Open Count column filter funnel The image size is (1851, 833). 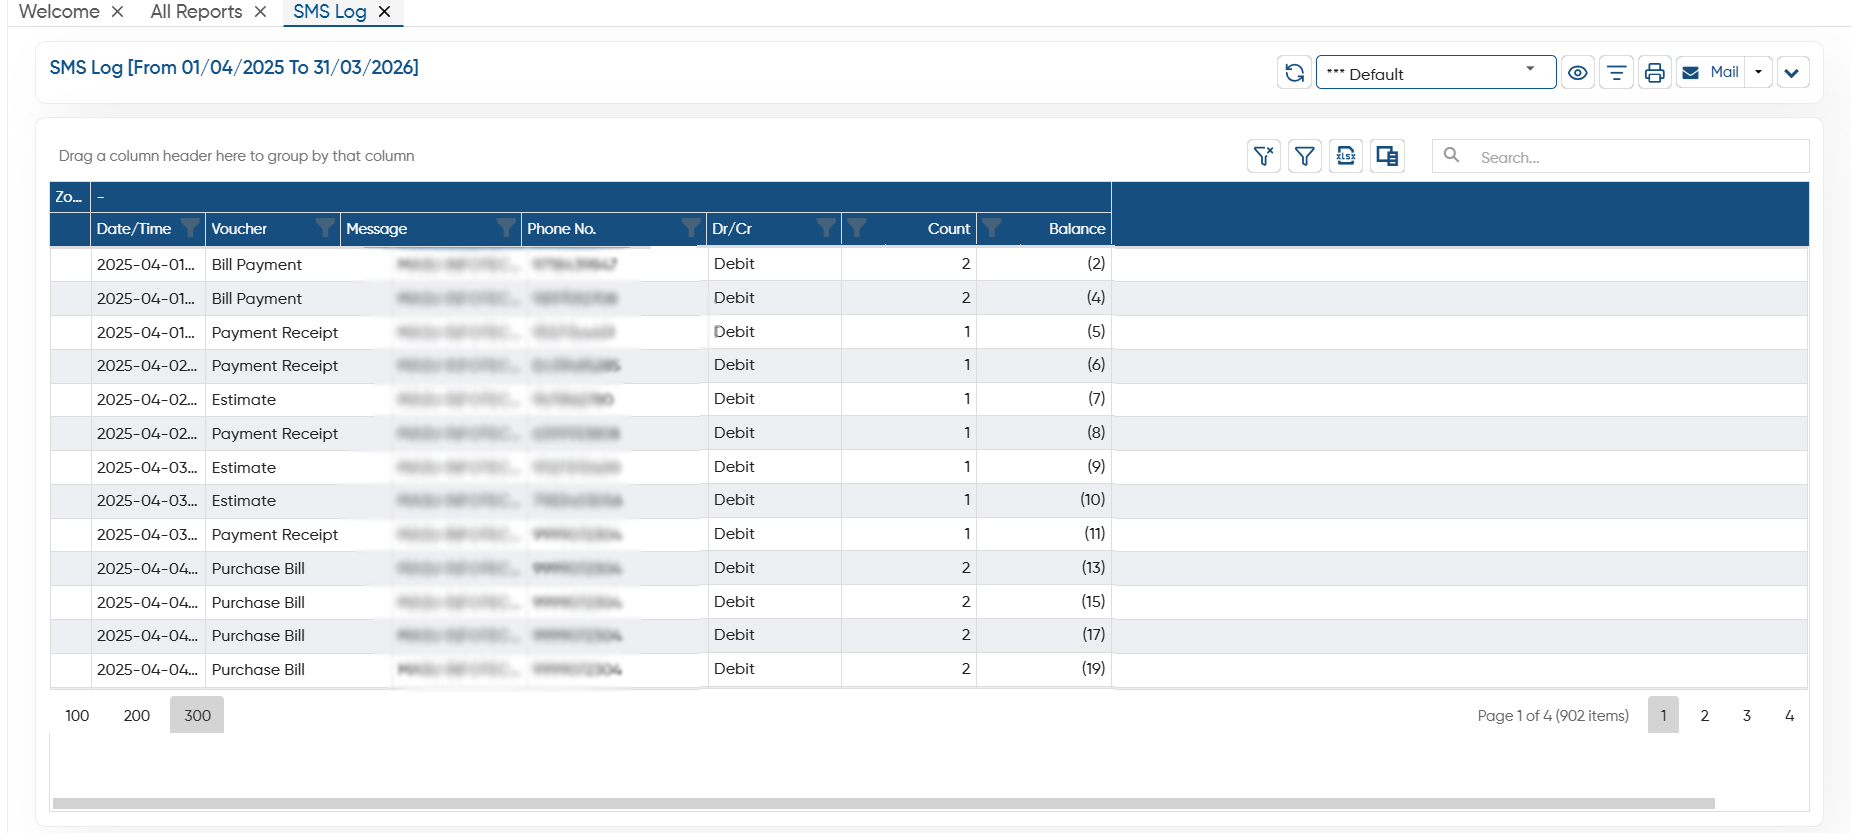tap(857, 228)
